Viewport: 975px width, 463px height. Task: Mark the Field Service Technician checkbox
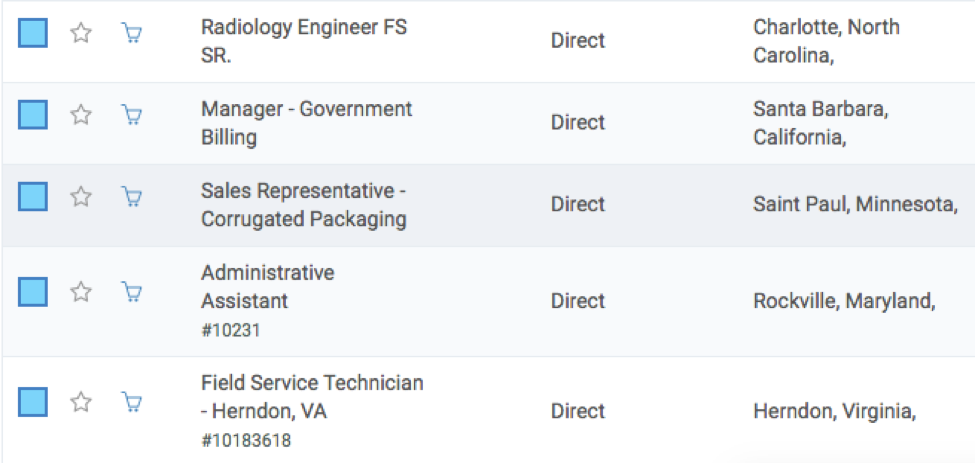tap(33, 402)
